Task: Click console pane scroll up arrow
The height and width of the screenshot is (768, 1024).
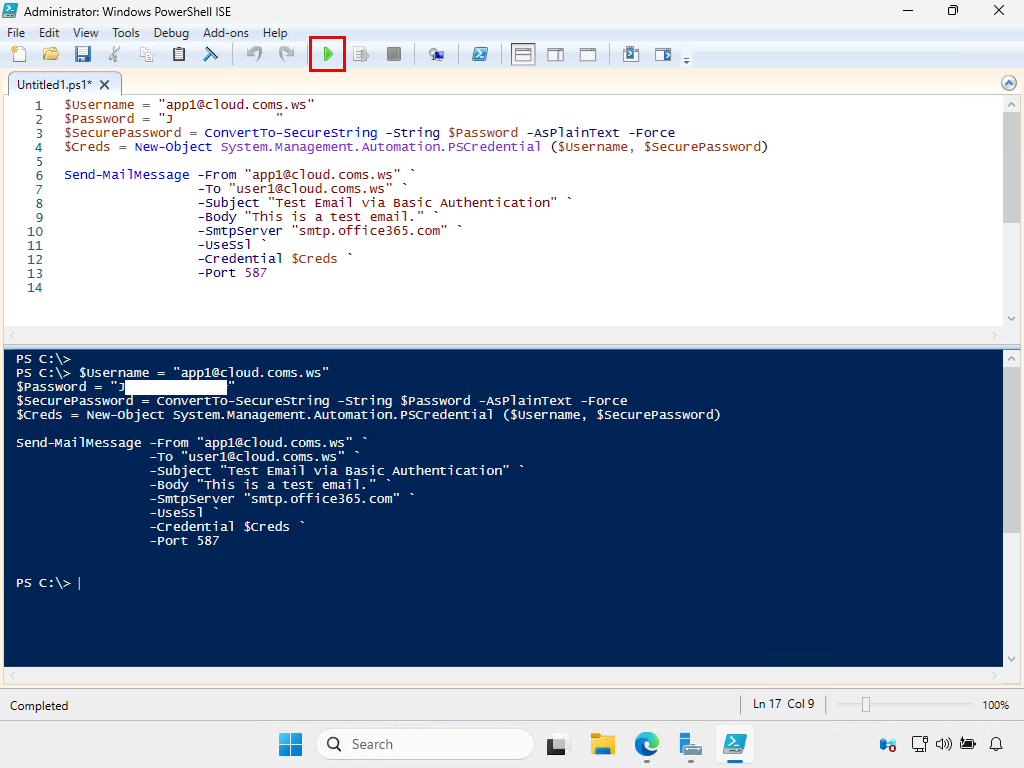Action: pyautogui.click(x=1011, y=359)
